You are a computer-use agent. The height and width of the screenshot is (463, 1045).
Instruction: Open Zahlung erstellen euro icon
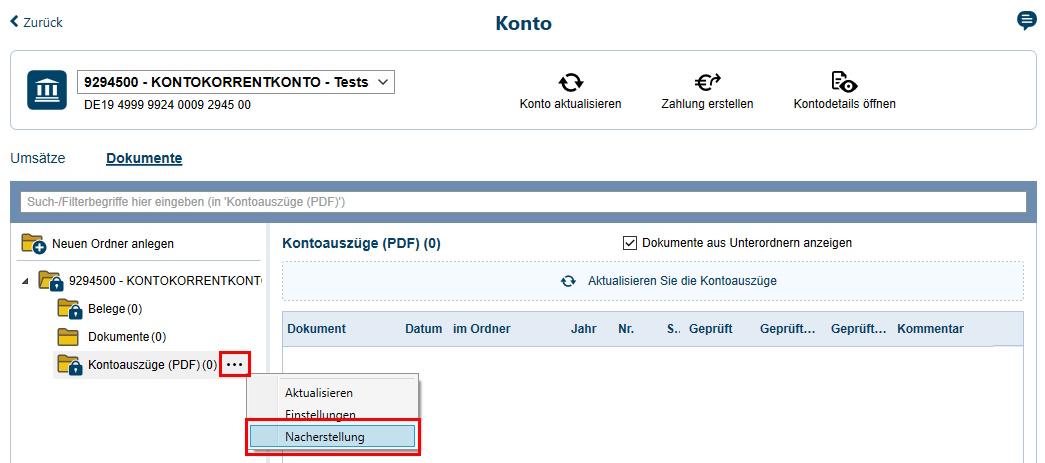(x=707, y=82)
